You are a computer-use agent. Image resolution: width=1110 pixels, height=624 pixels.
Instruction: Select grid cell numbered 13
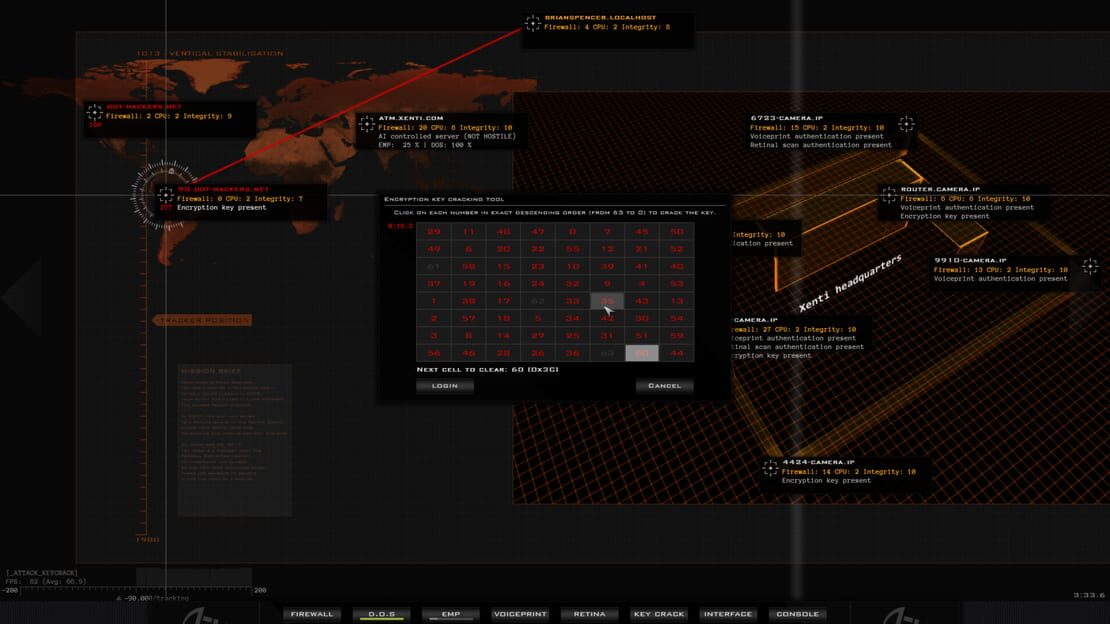click(676, 301)
